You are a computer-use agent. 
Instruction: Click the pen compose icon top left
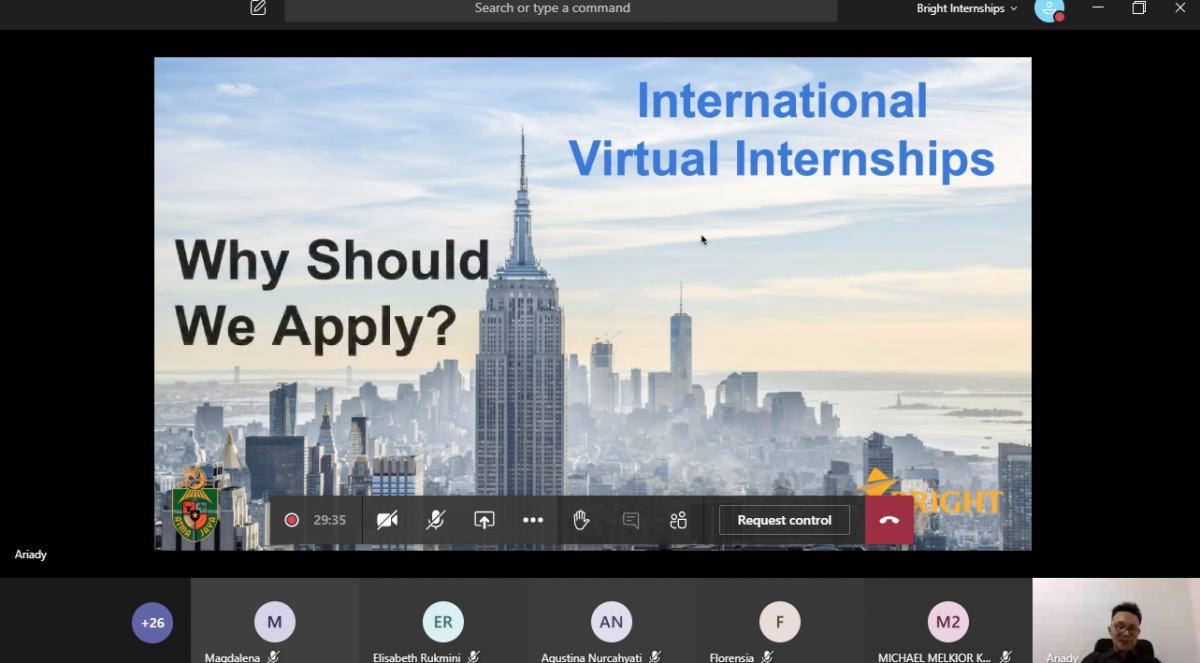[x=257, y=7]
